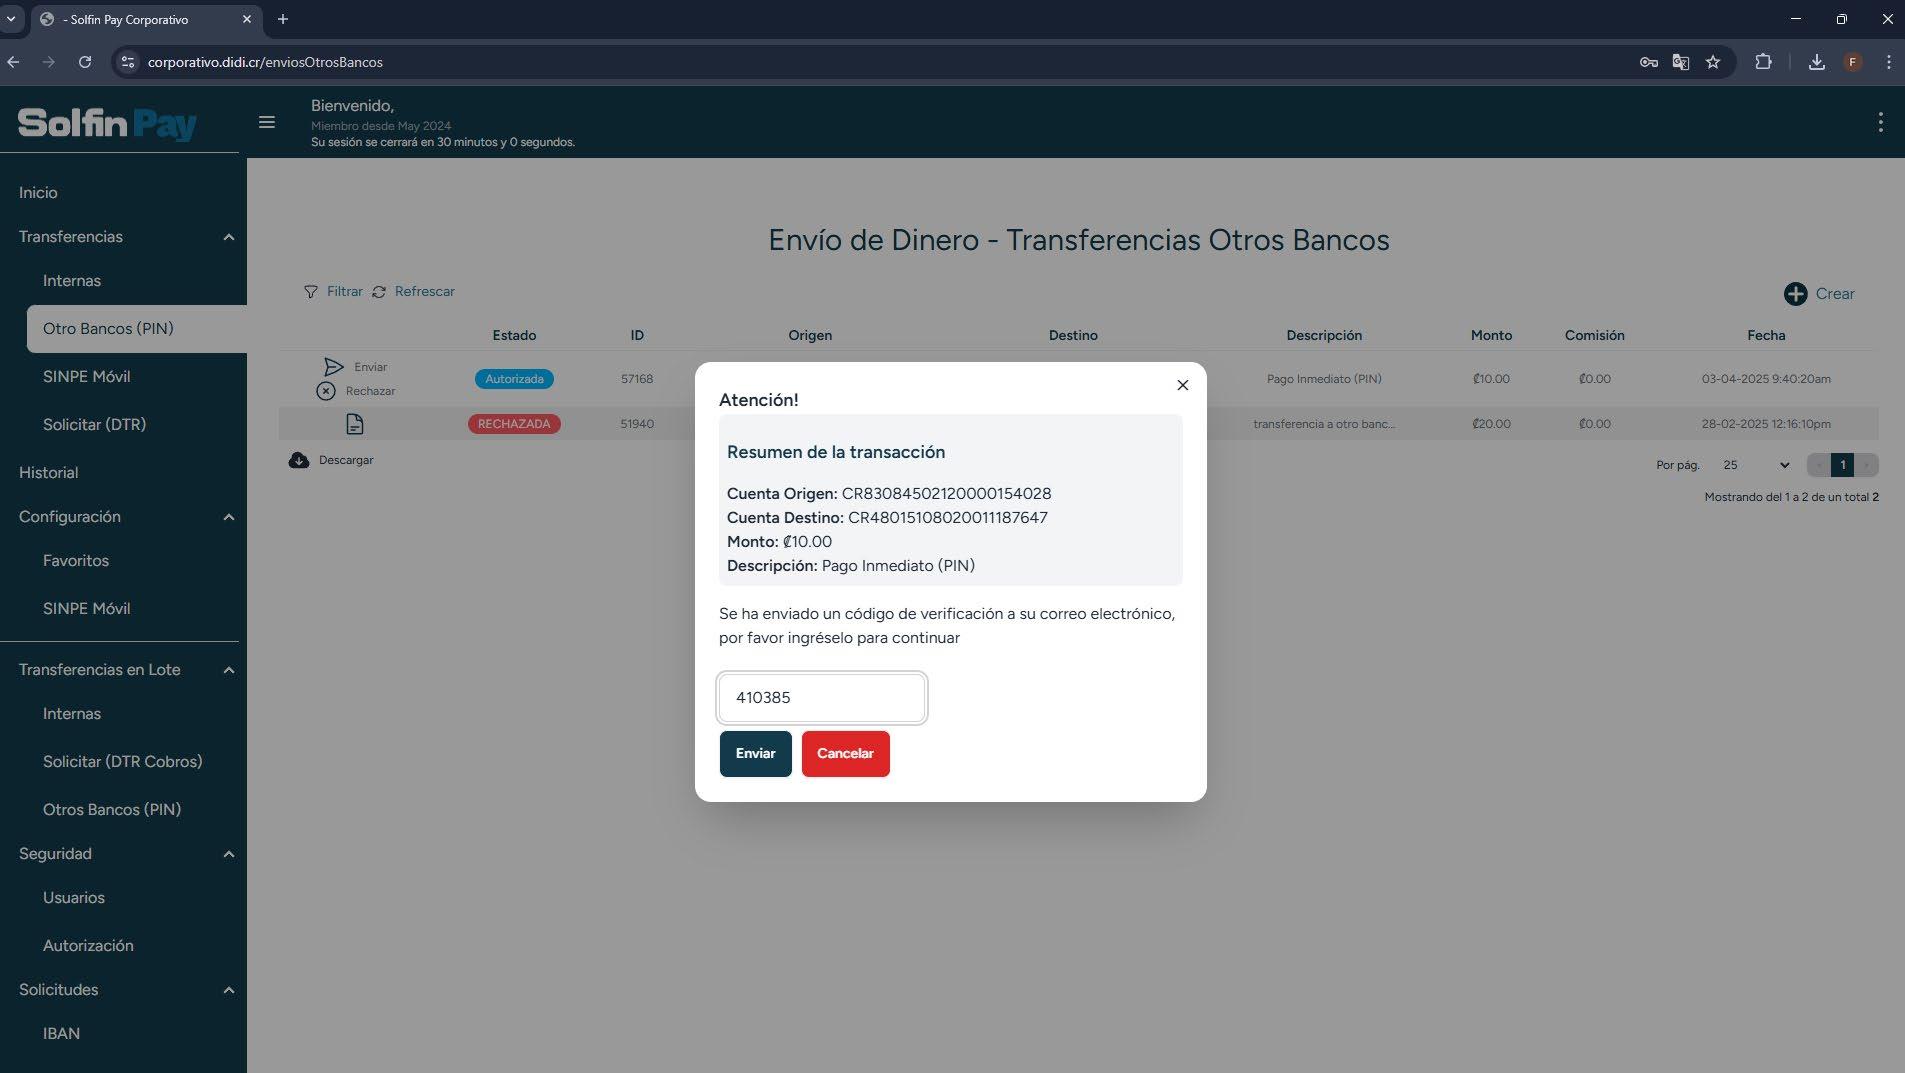
Task: Collapse the Seguridad section
Action: 228,854
